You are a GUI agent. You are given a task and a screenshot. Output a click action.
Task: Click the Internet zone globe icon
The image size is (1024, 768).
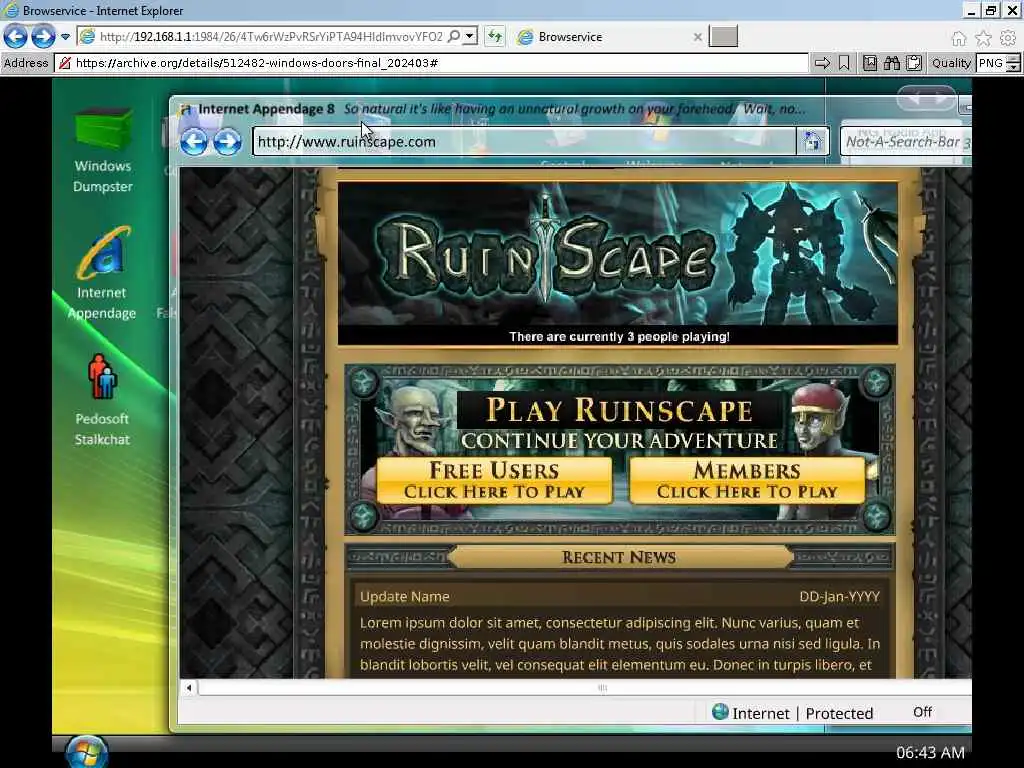click(x=720, y=712)
